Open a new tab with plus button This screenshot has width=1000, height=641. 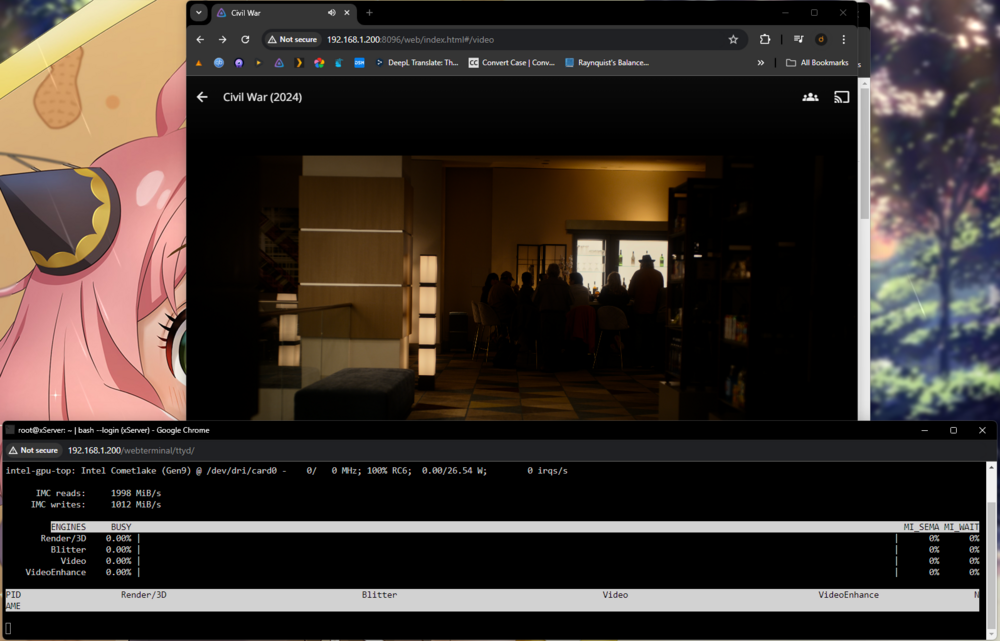369,13
